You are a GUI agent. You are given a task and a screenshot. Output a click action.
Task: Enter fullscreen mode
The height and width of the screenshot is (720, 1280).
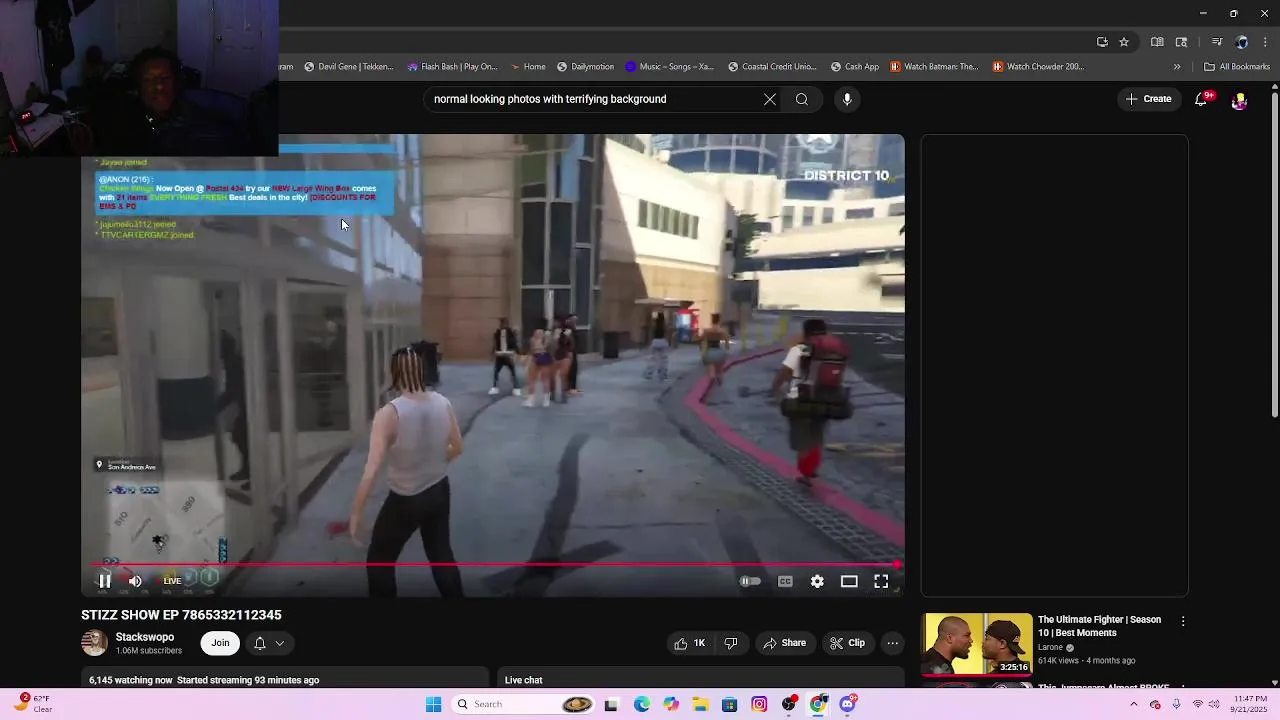tap(881, 581)
